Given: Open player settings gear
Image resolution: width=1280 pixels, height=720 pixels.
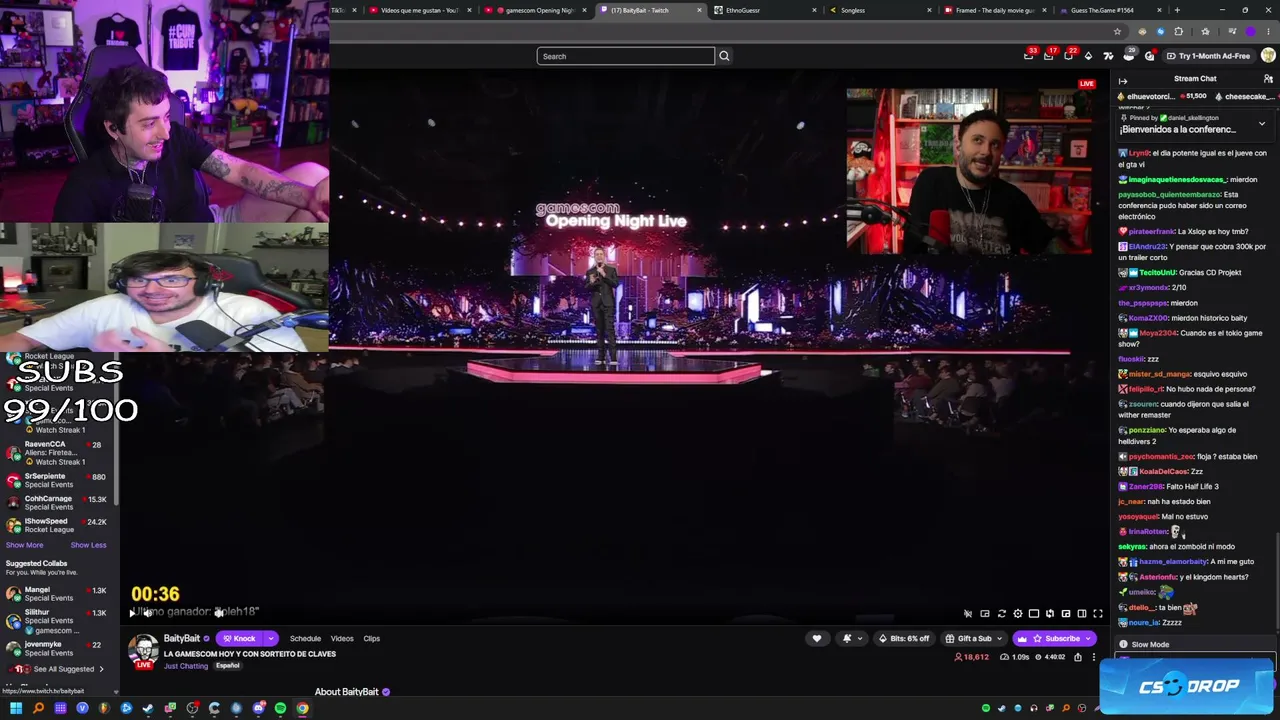Looking at the screenshot, I should coord(1017,614).
